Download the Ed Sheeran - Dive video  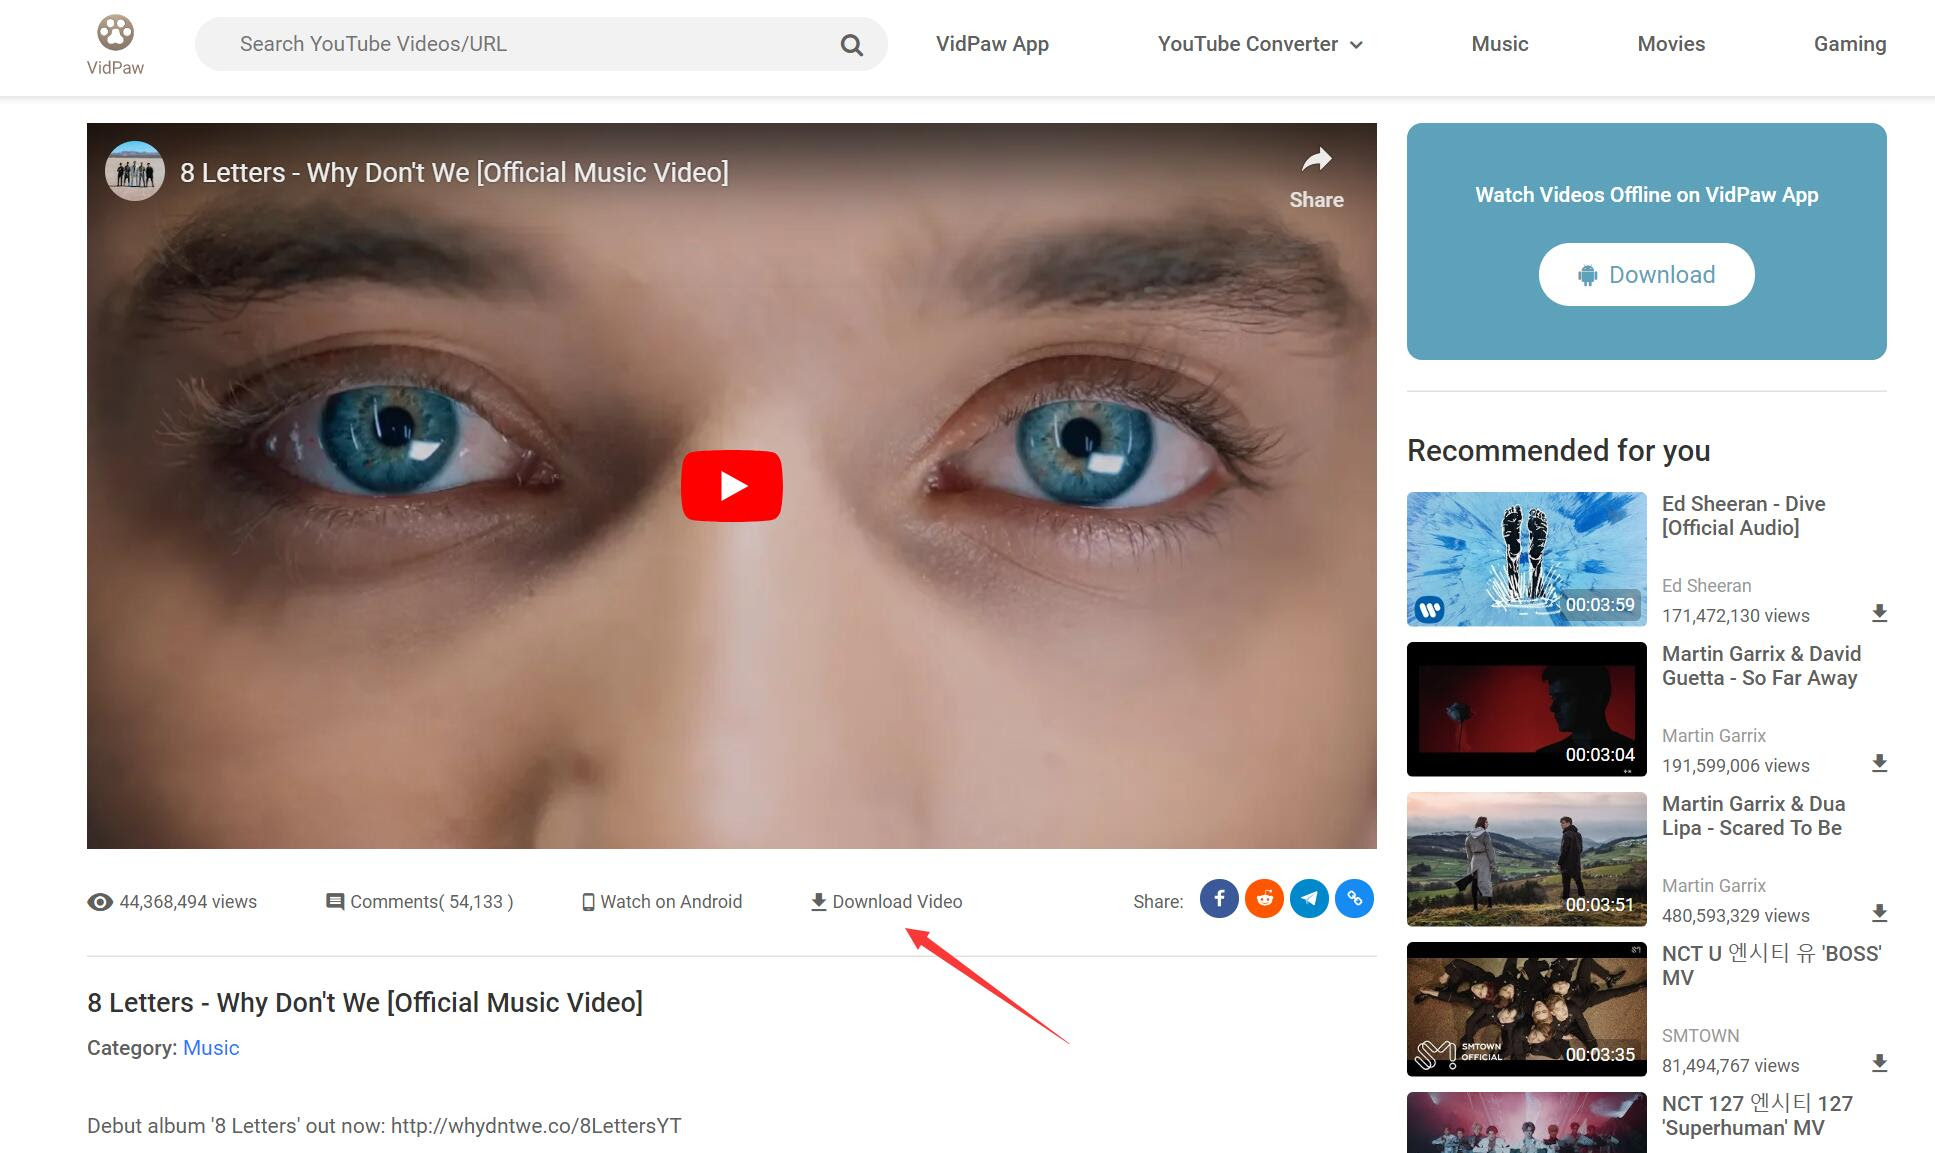click(1879, 613)
